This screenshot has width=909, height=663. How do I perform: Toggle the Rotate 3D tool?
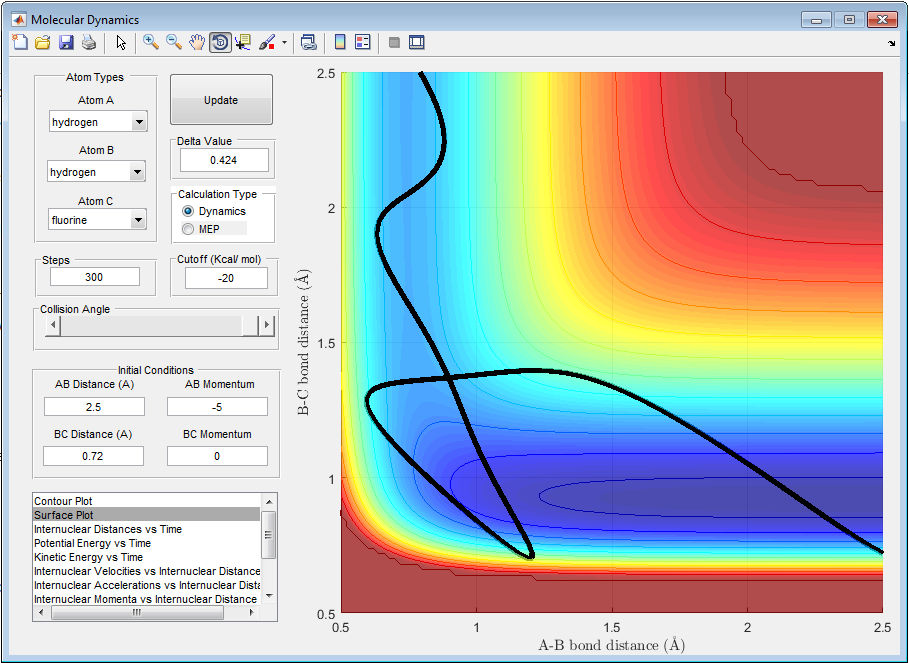point(220,42)
